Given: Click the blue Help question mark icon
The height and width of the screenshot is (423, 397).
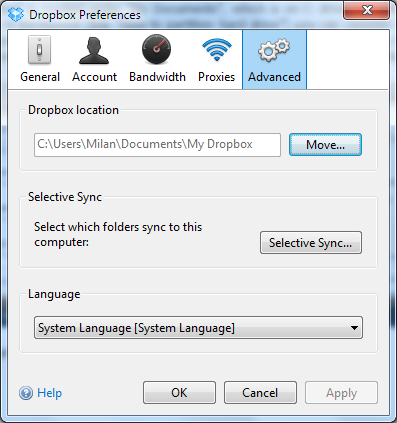Looking at the screenshot, I should [26, 393].
